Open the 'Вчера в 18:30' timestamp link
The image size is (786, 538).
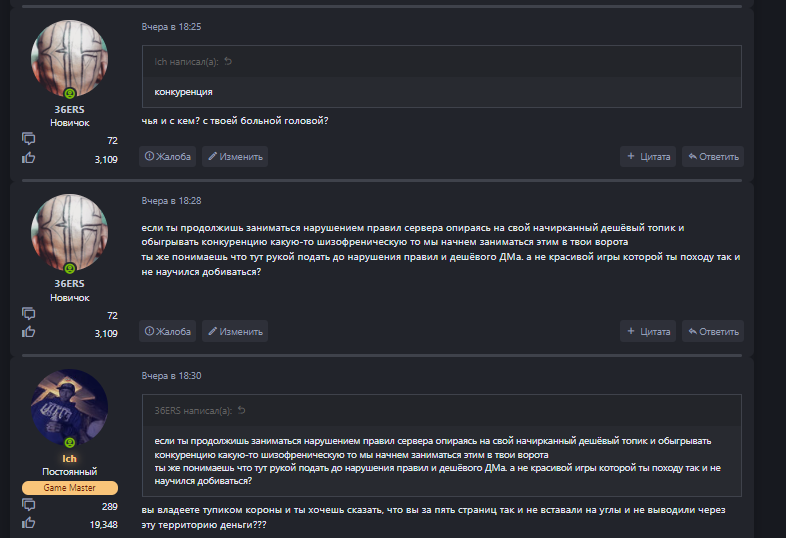[x=171, y=375]
